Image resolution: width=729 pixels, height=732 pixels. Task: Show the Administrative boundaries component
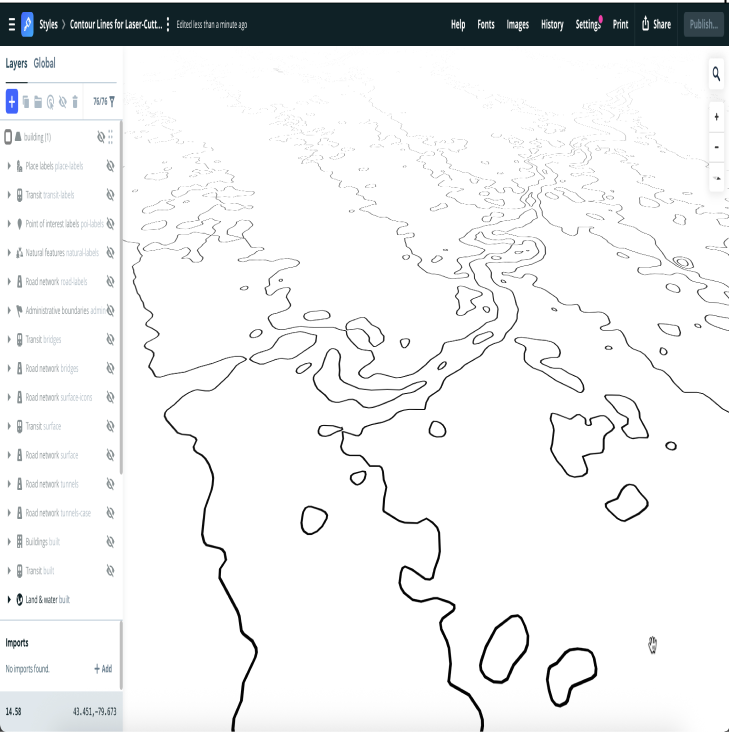click(111, 310)
